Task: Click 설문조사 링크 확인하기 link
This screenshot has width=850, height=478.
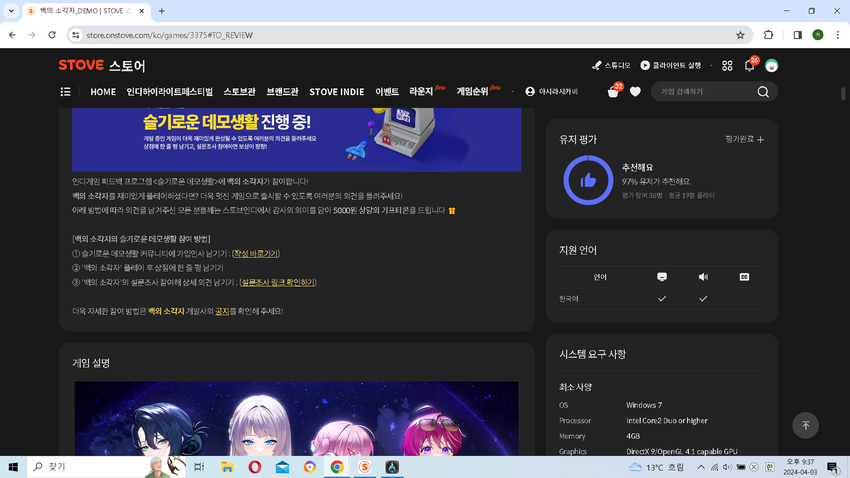Action: [278, 282]
